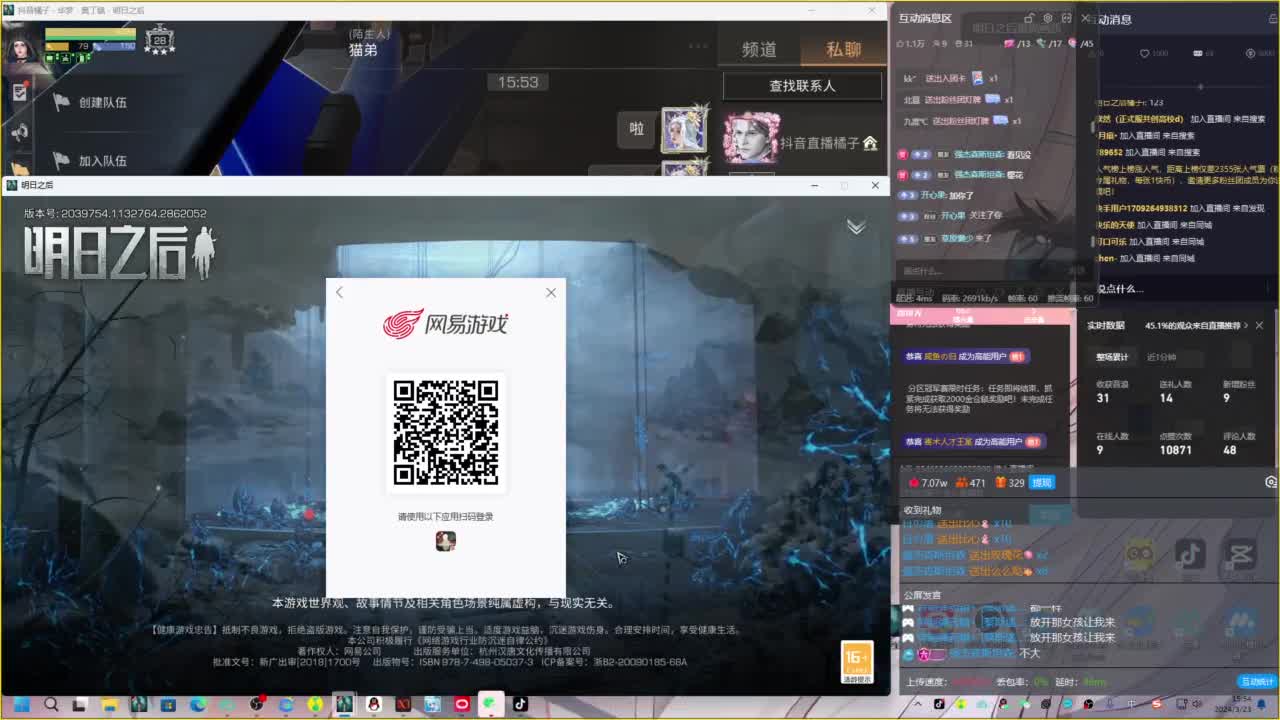Click the comment input field in 互动消息区
Image resolution: width=1280 pixels, height=720 pixels.
(x=990, y=271)
